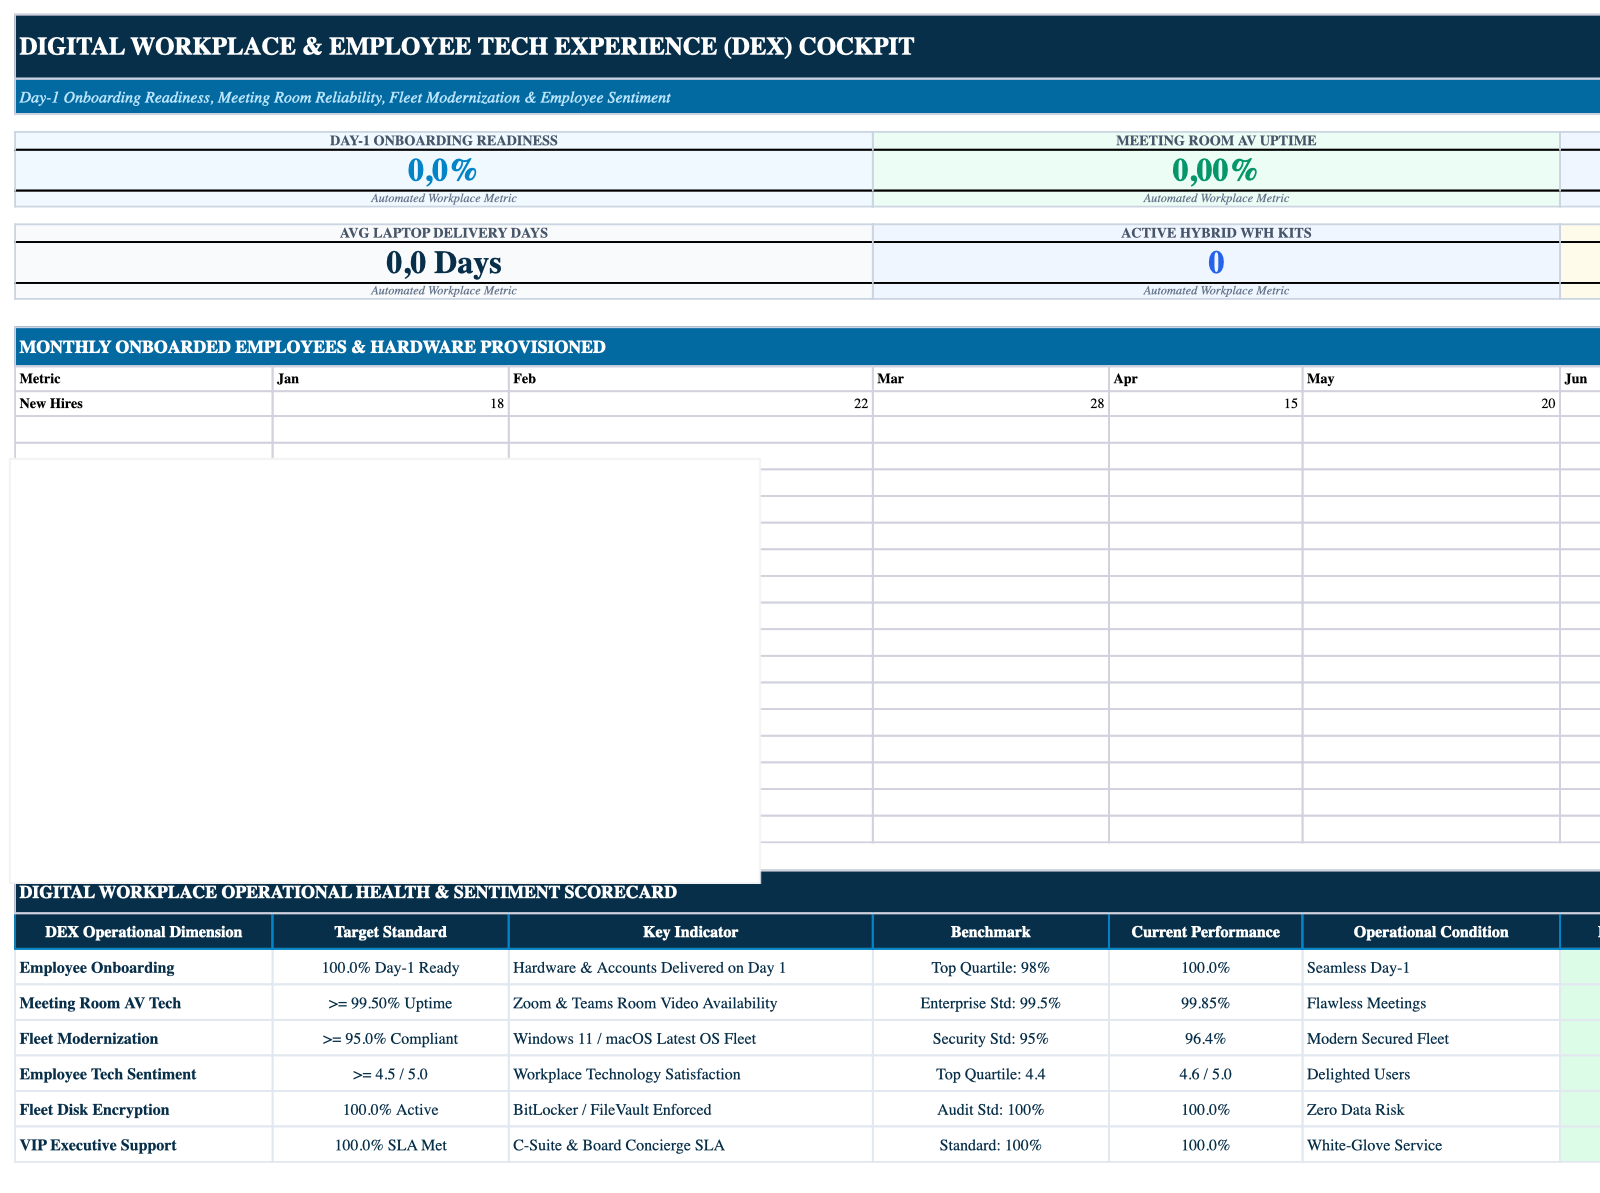
Task: Select the 'White-Glove Service' condition cell
Action: [1431, 1145]
